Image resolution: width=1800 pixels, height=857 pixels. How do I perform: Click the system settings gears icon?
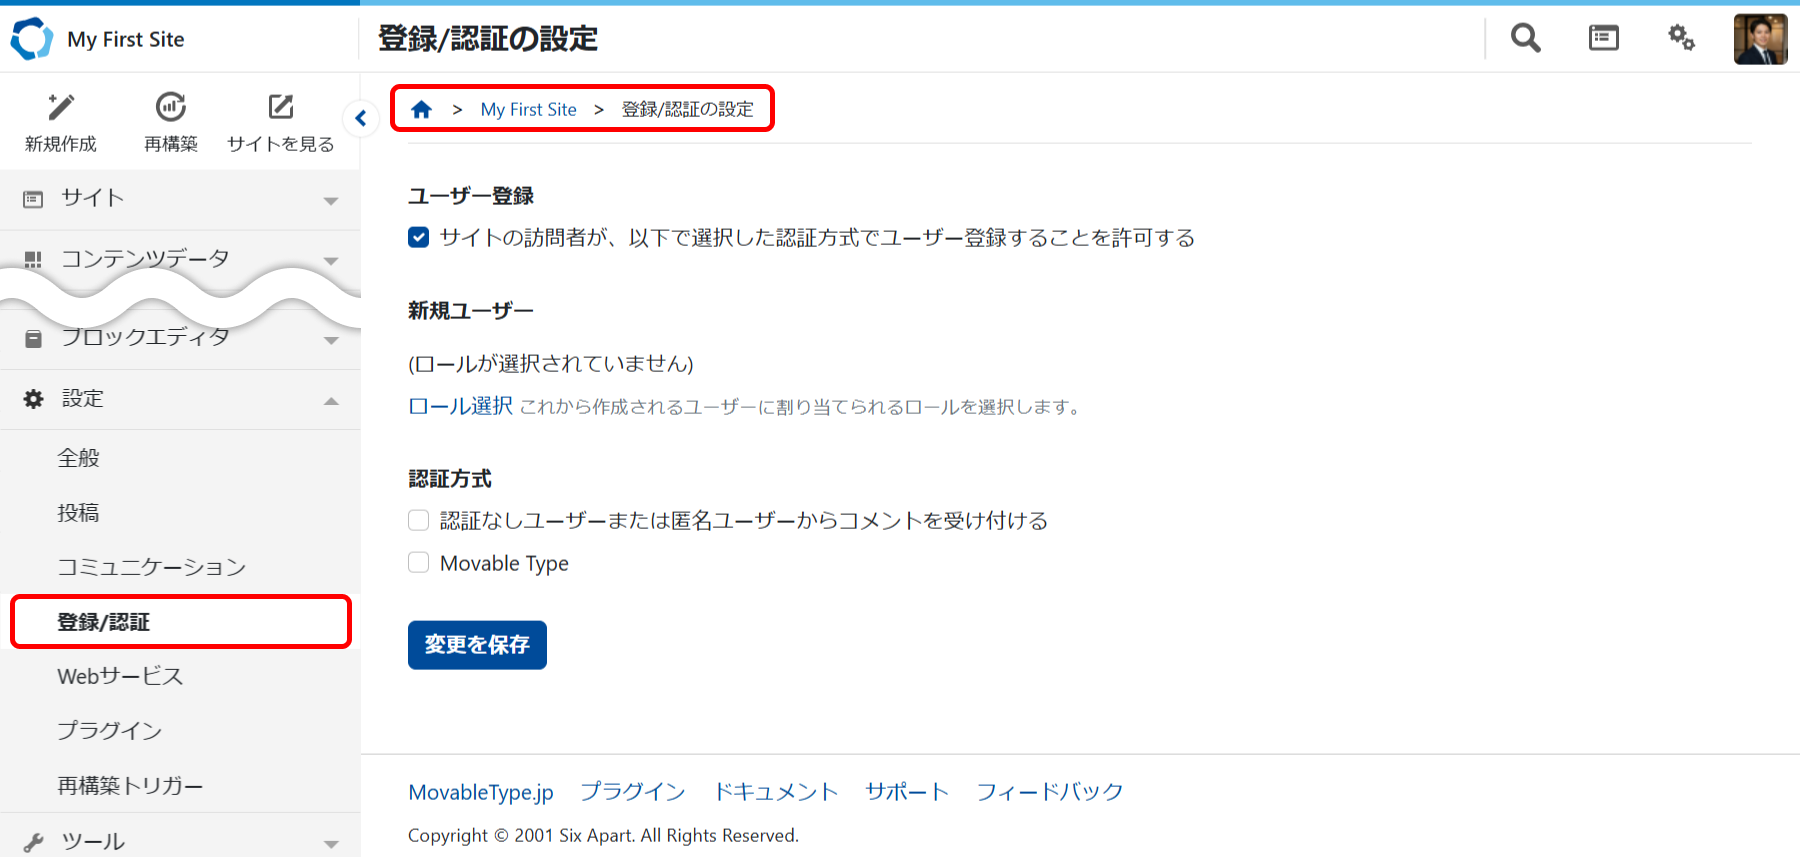point(1681,38)
